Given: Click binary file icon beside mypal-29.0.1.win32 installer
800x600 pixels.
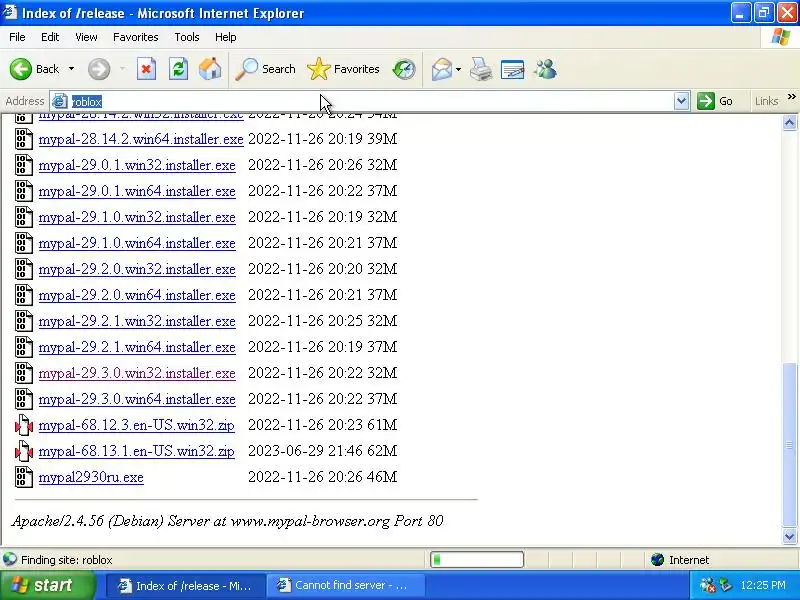Looking at the screenshot, I should (x=24, y=165).
